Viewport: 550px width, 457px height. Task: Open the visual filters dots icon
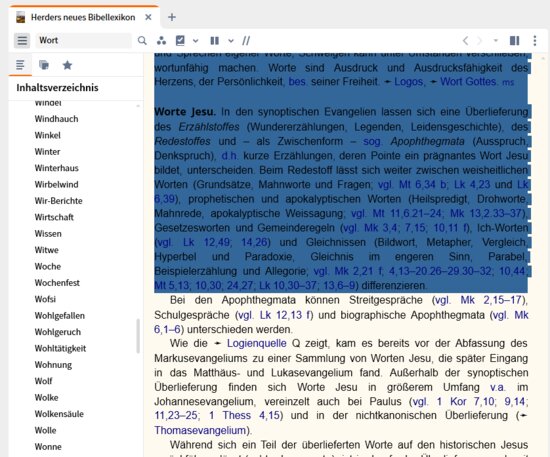[x=161, y=41]
